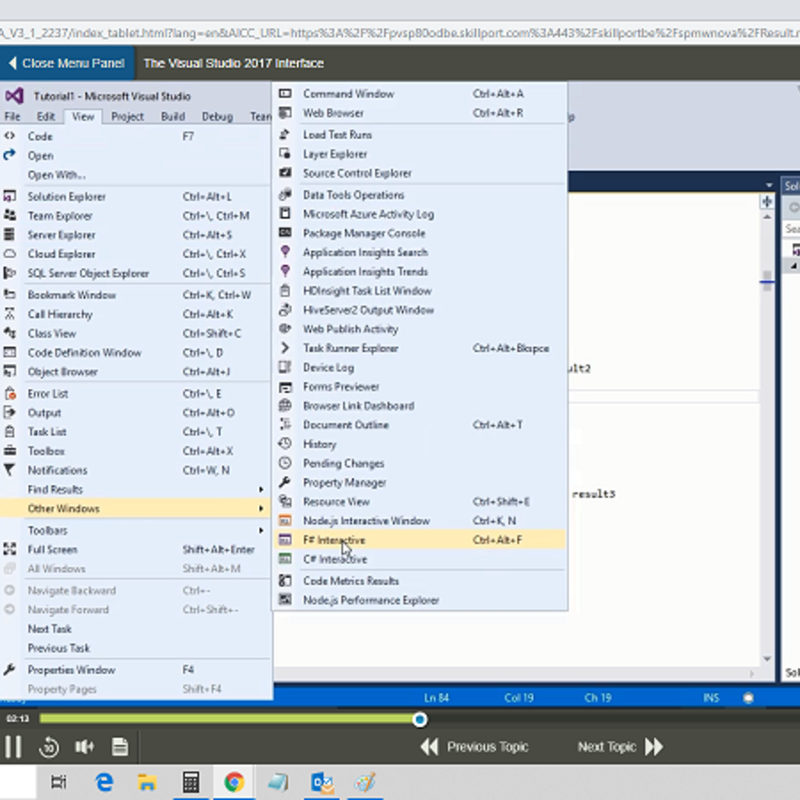Open Chrome from taskbar

click(x=234, y=782)
